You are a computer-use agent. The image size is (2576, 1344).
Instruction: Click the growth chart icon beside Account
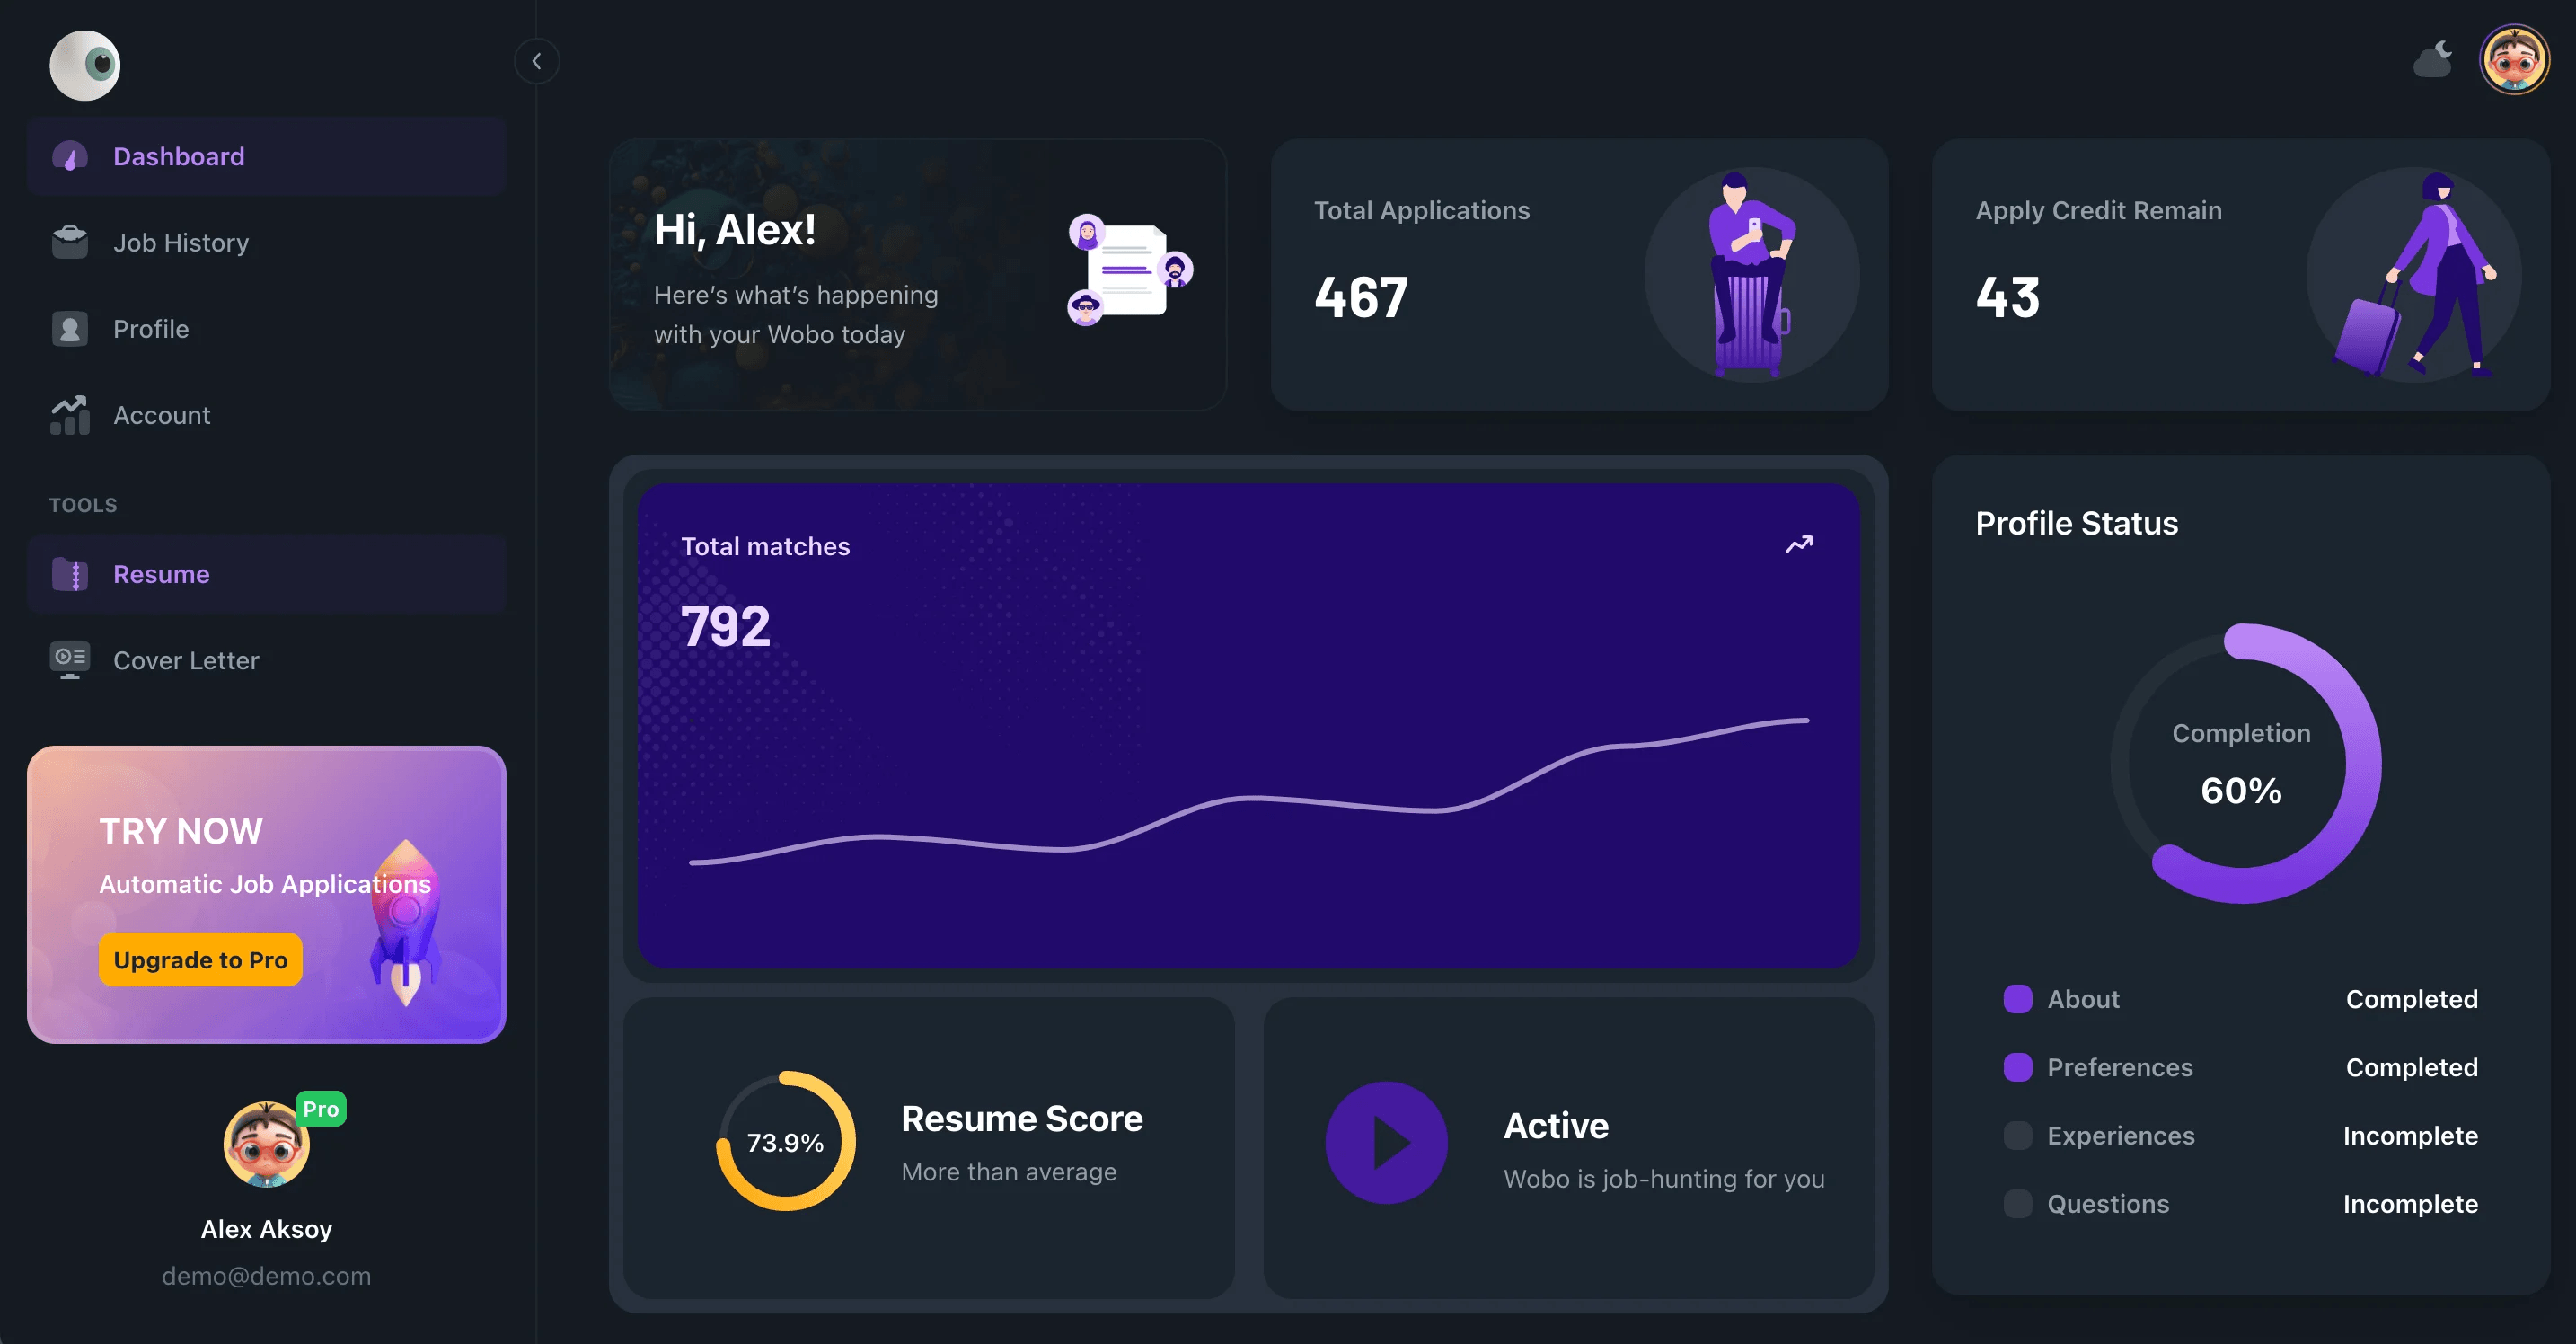click(x=70, y=415)
